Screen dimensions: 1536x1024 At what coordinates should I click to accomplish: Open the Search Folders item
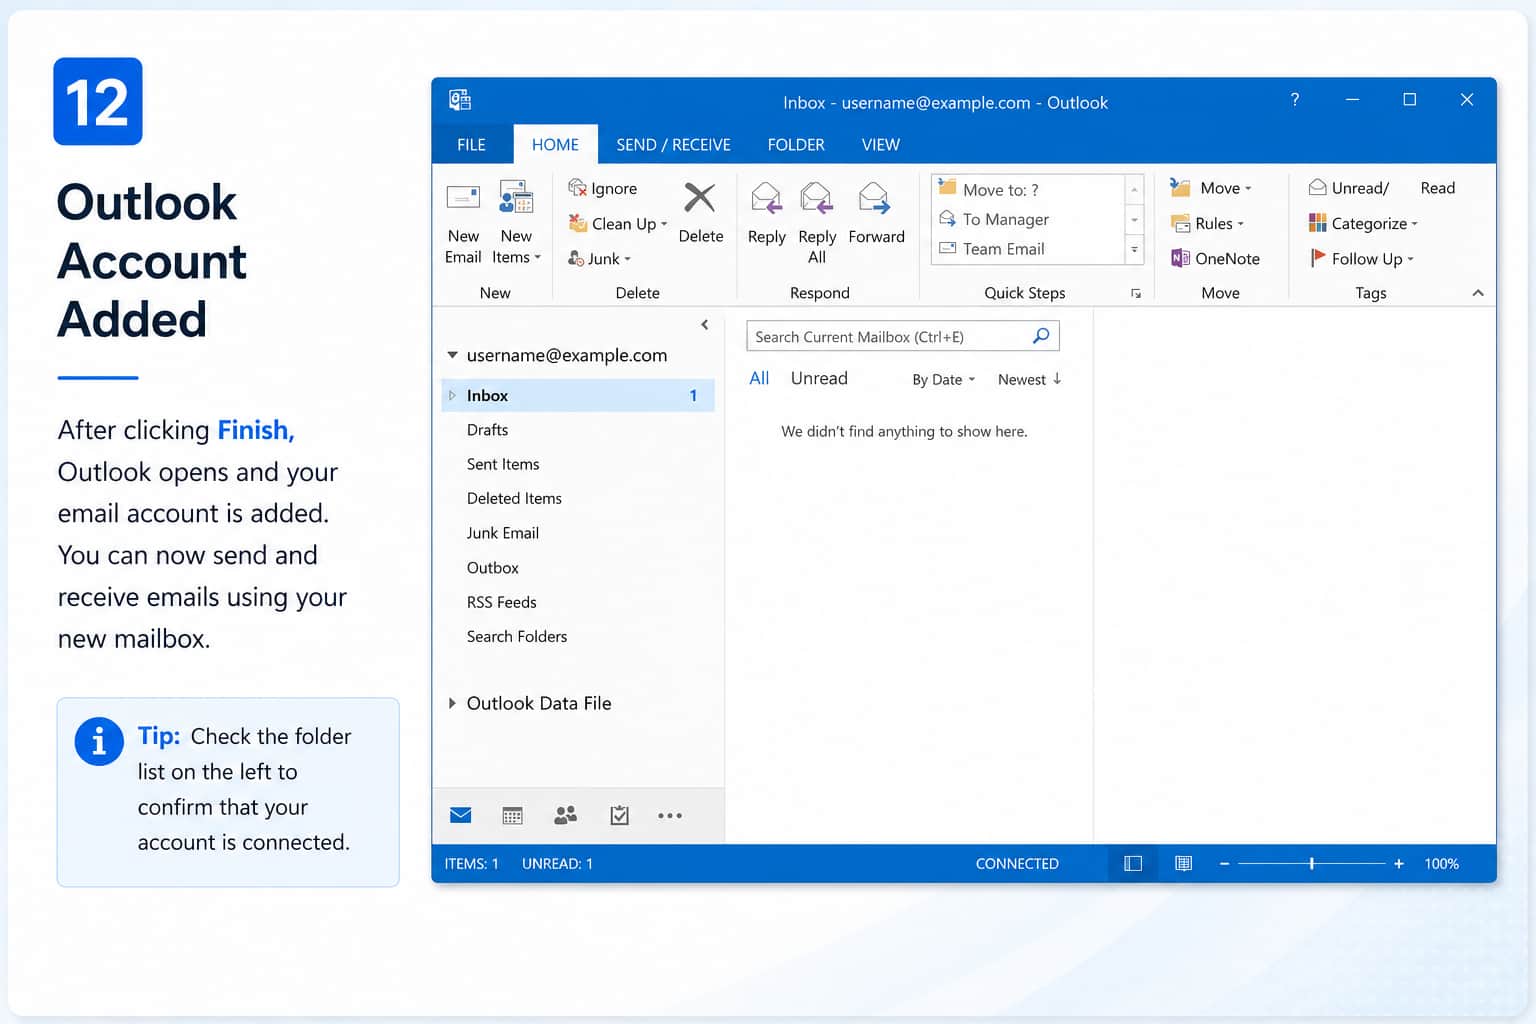517,636
